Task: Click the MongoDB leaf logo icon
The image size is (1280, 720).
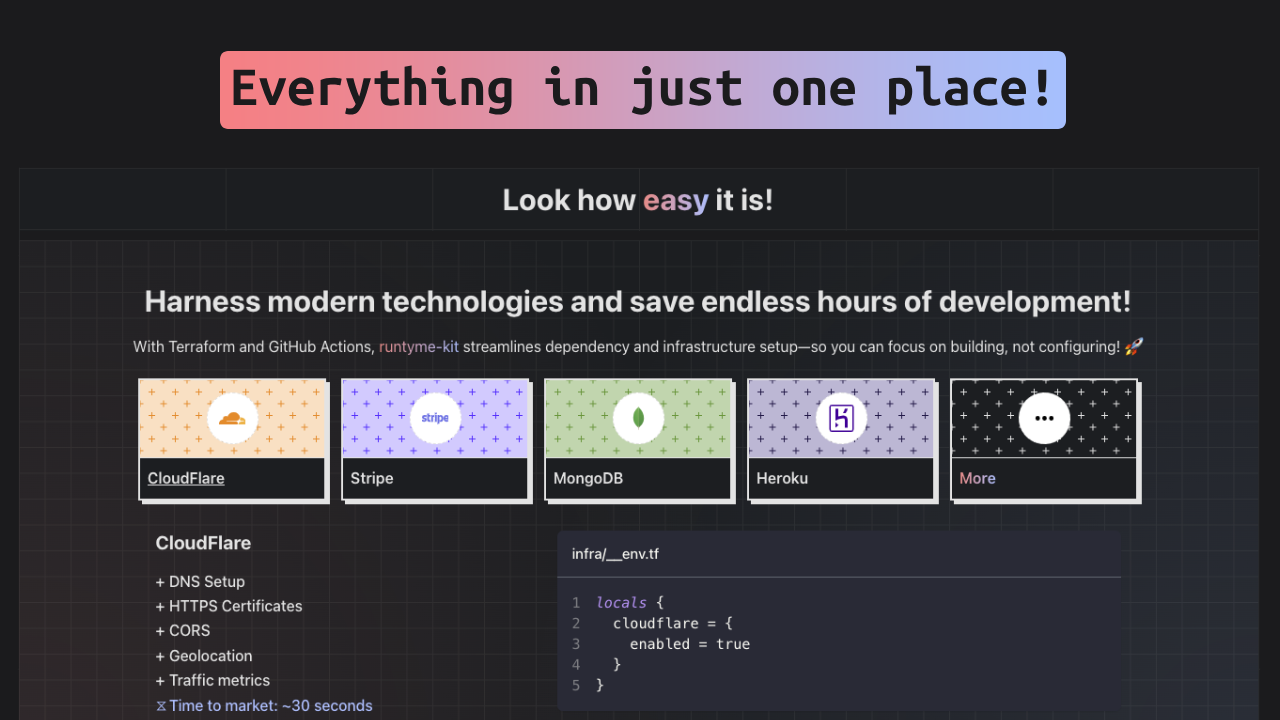Action: pyautogui.click(x=638, y=419)
